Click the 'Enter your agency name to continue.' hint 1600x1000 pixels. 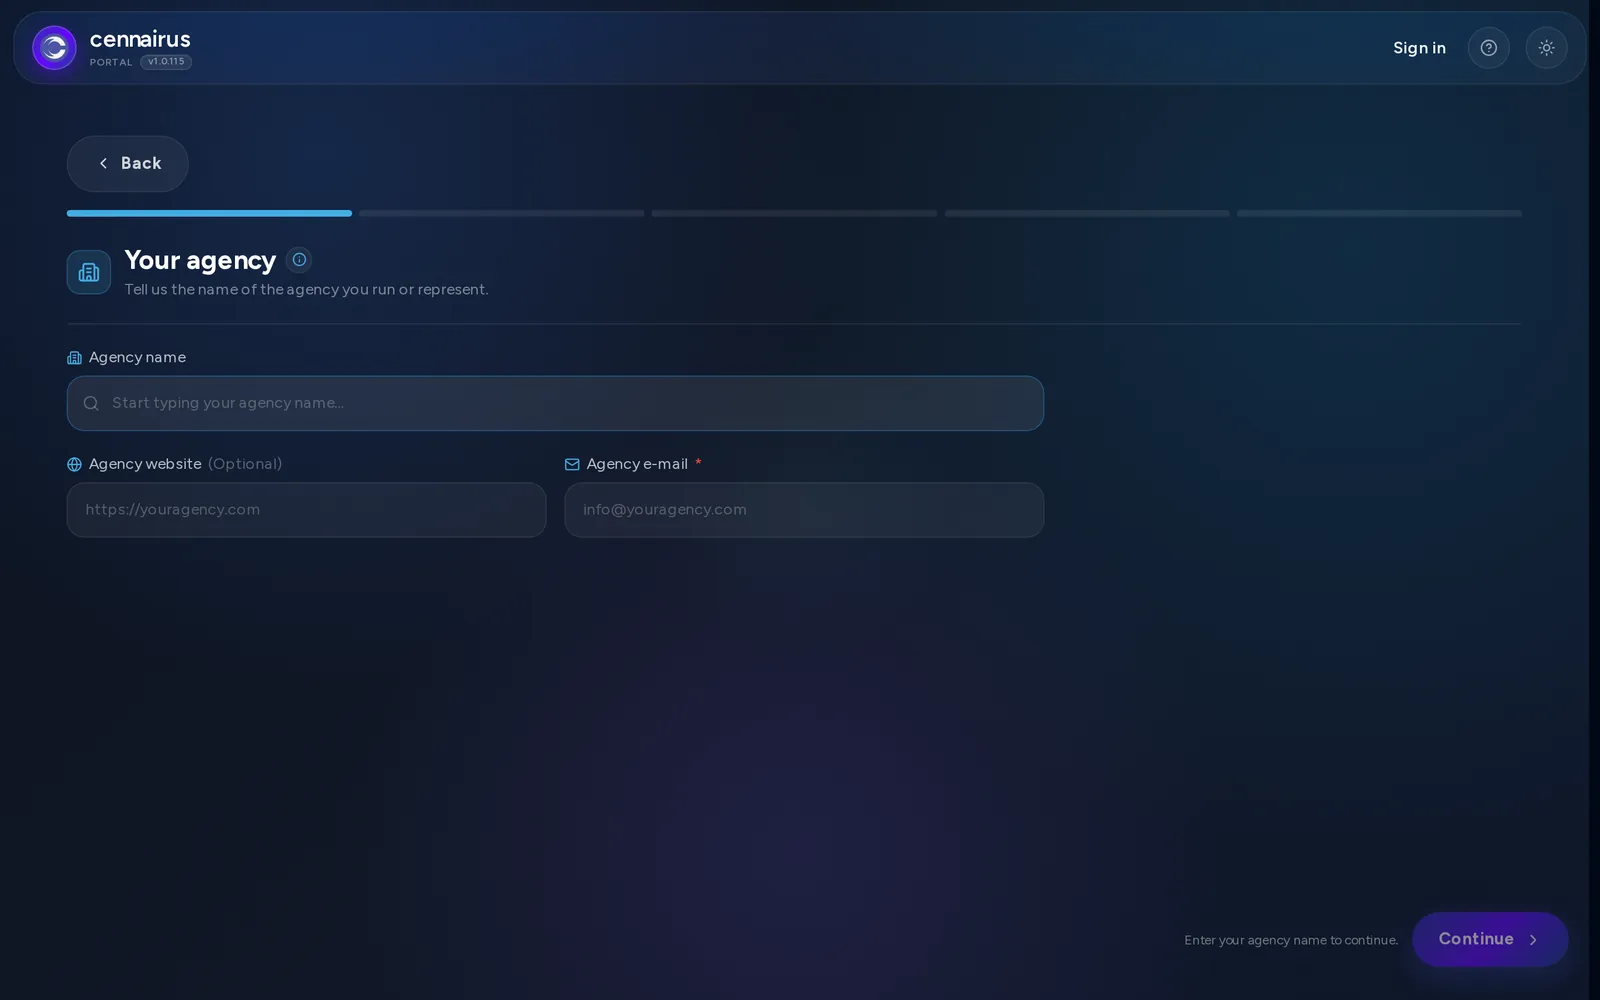(x=1291, y=940)
